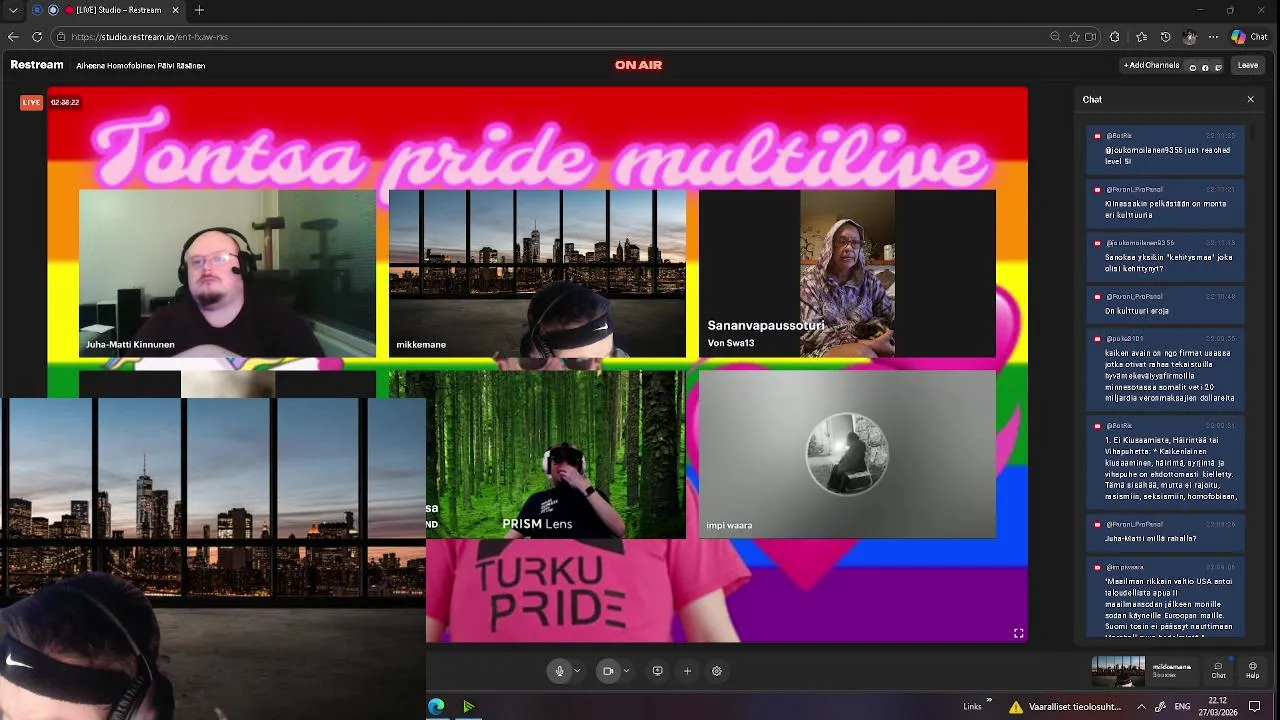Select the mikkemane video tile

click(537, 273)
